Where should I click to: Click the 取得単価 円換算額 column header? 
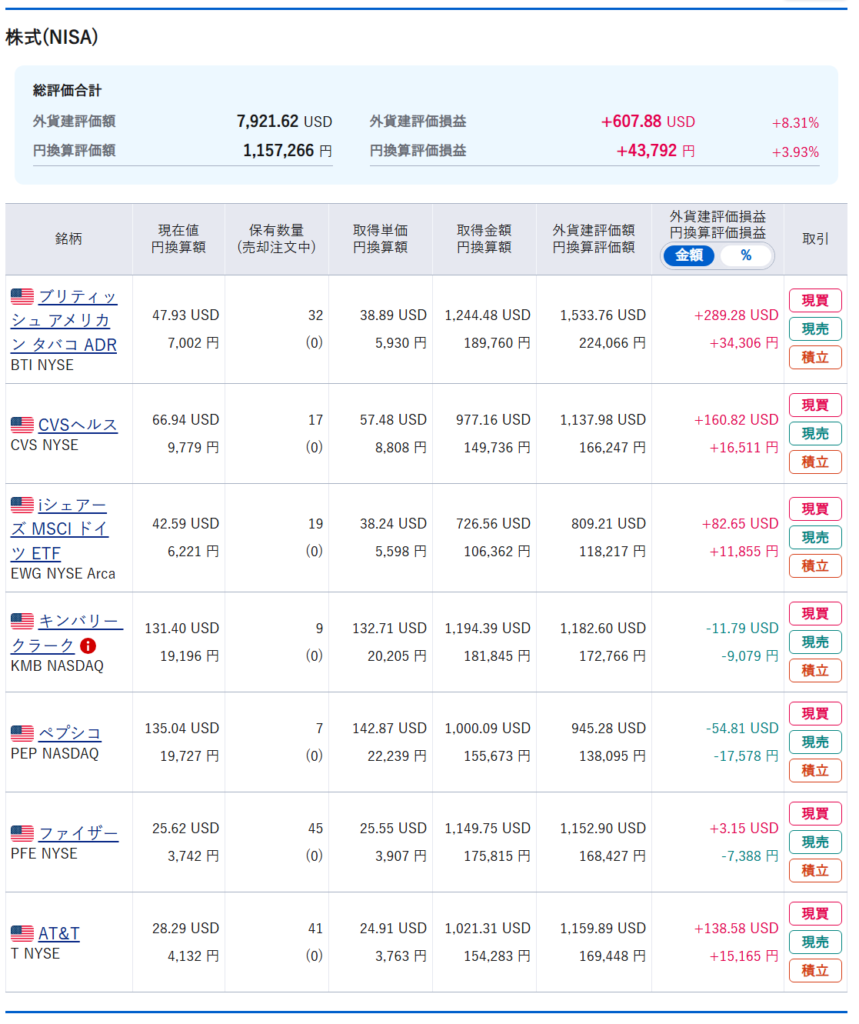click(380, 239)
